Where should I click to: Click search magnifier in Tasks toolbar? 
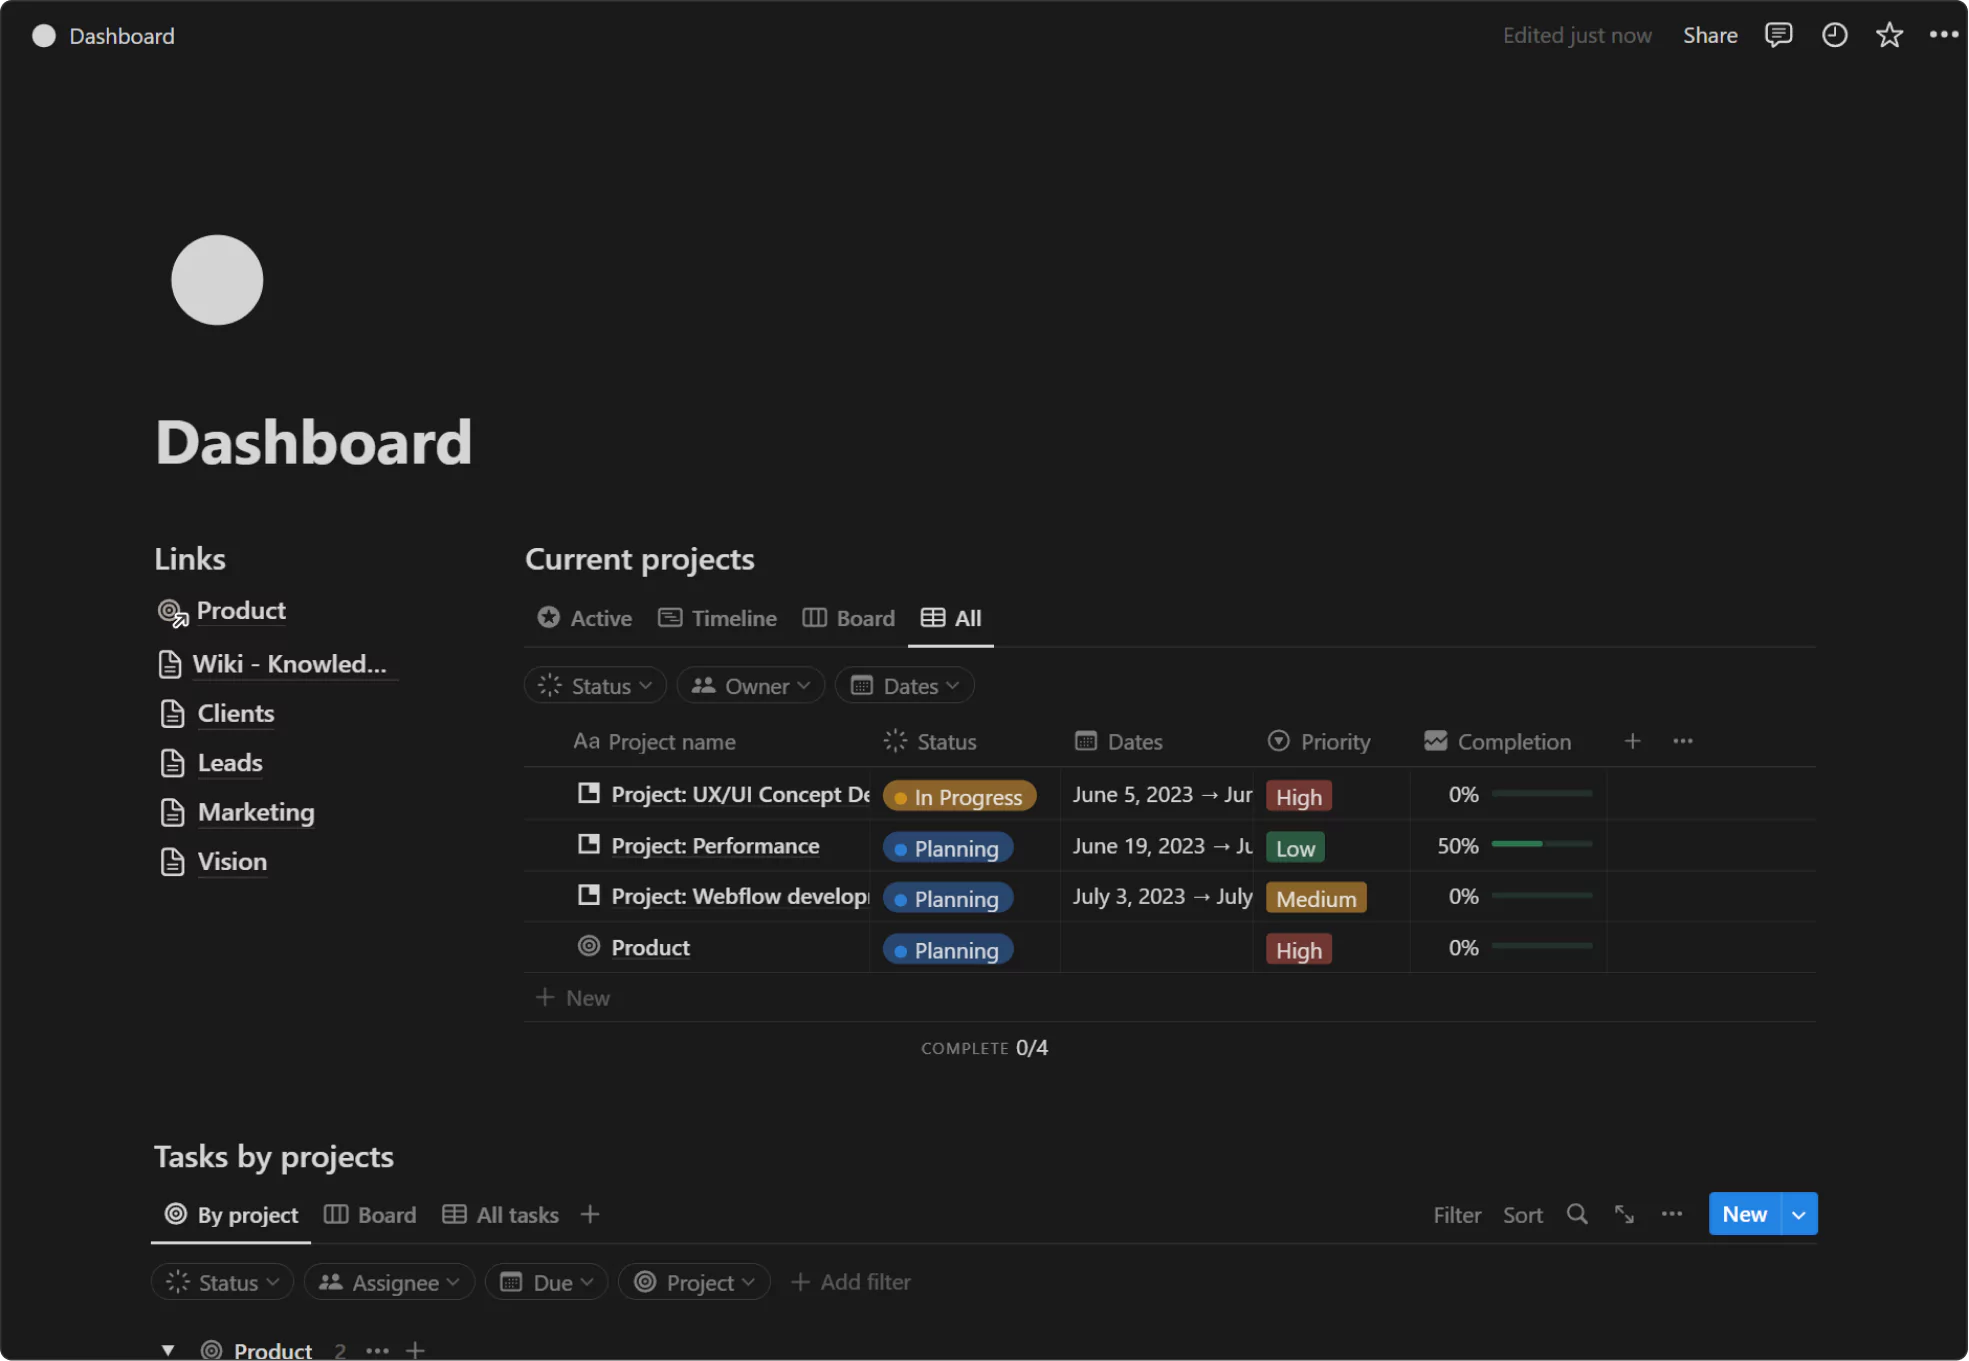(1577, 1214)
